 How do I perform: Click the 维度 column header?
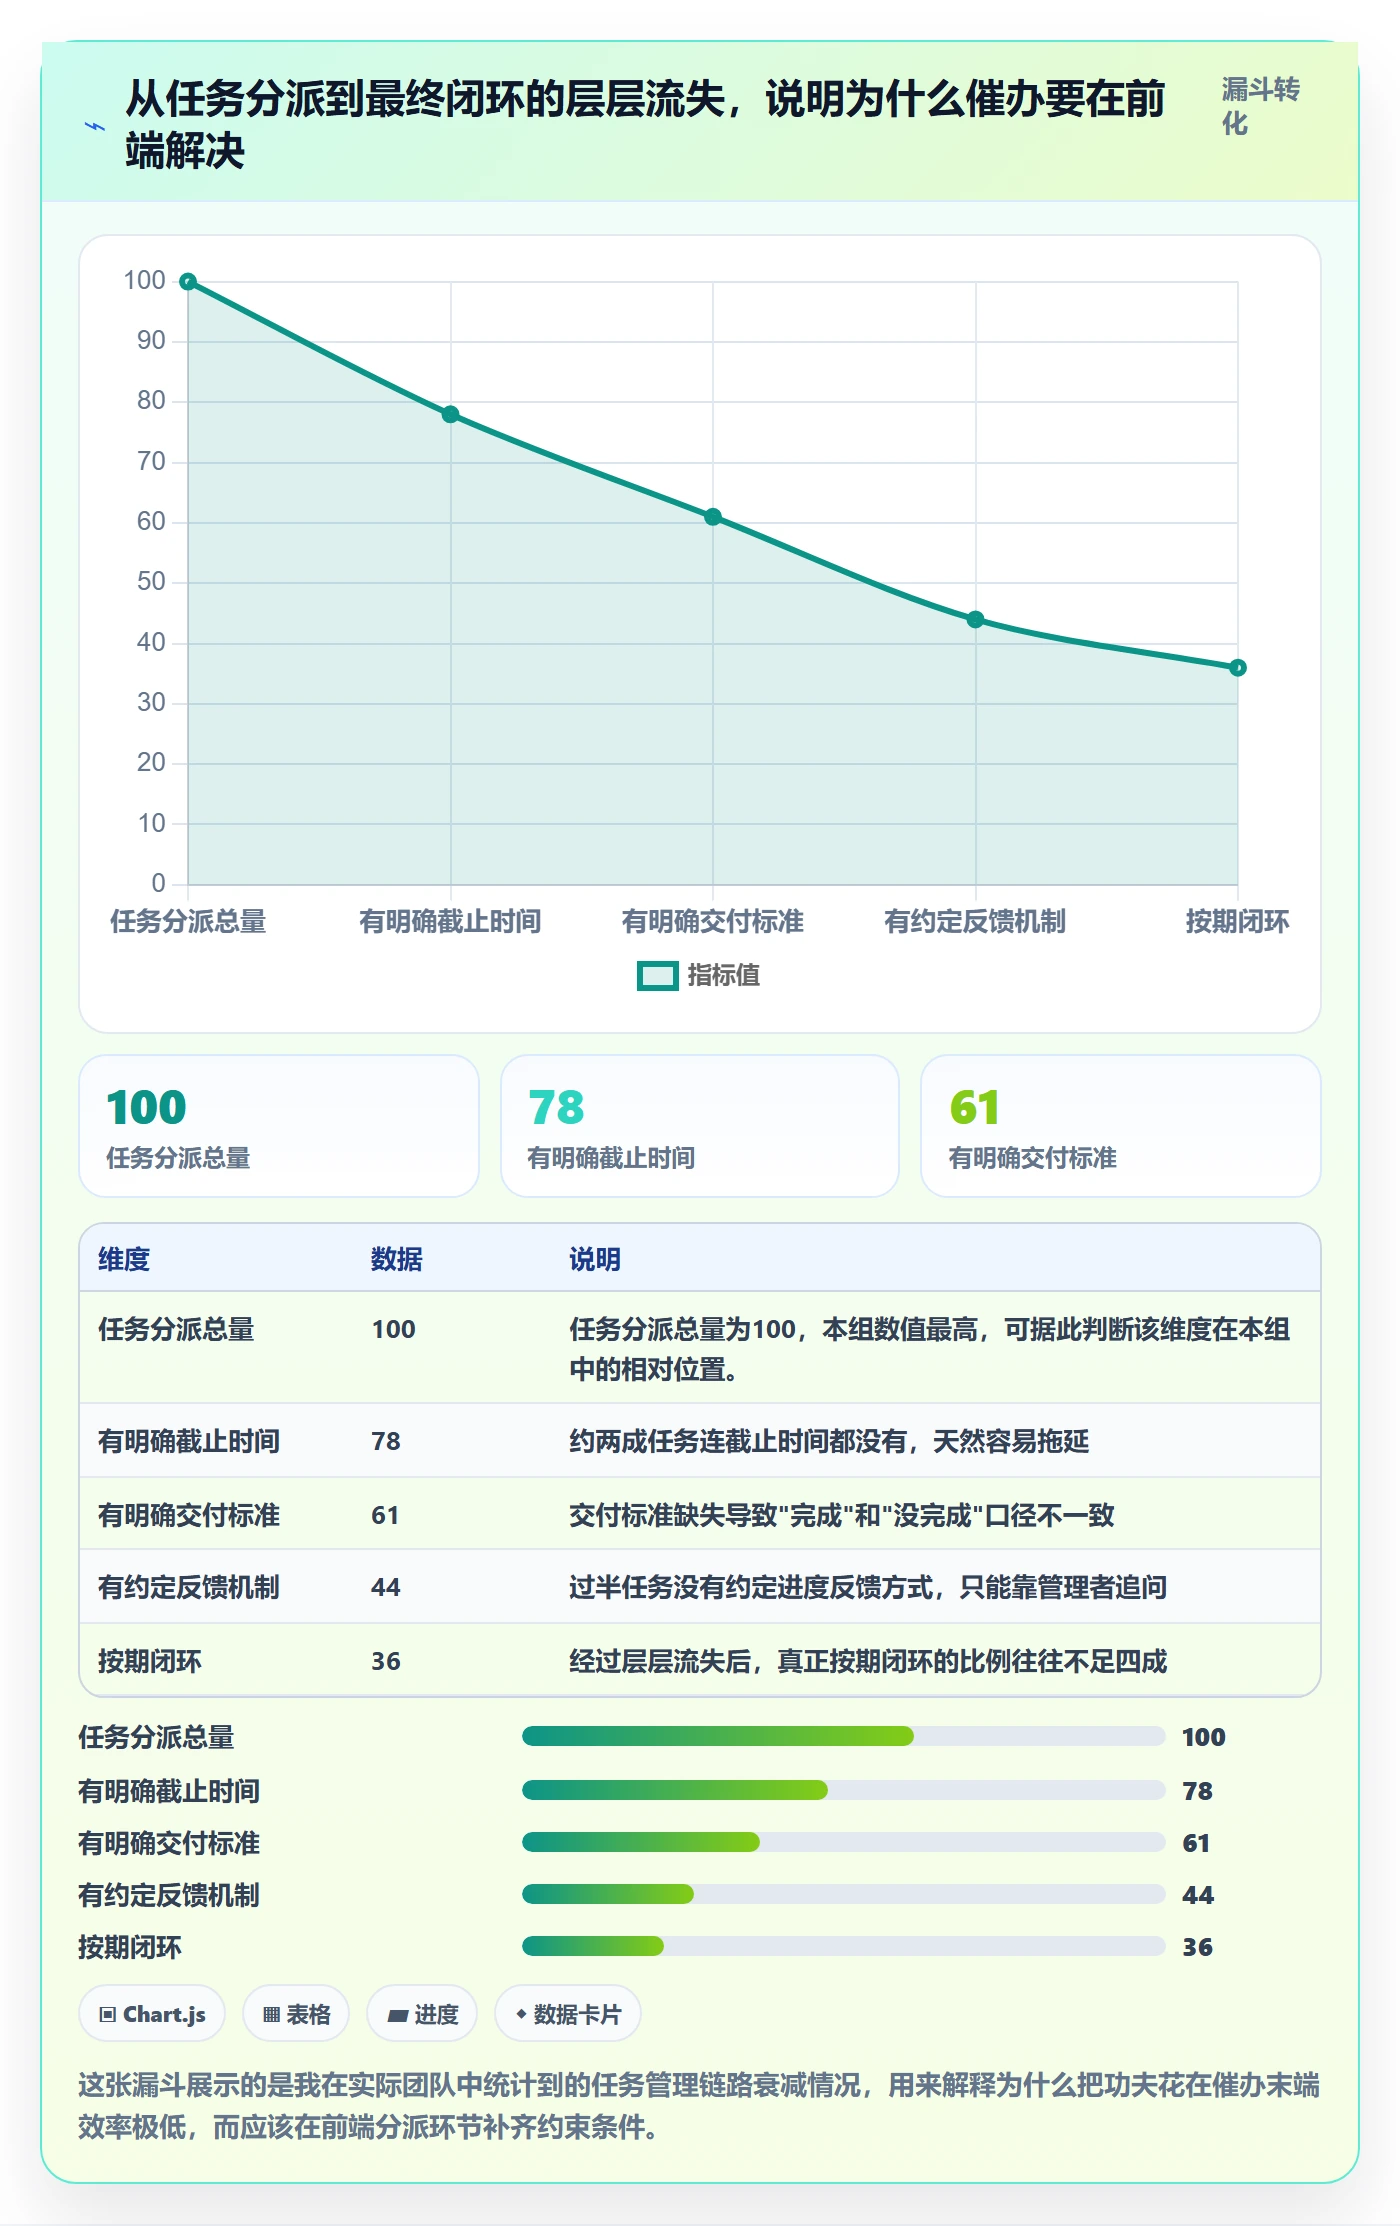(124, 1259)
